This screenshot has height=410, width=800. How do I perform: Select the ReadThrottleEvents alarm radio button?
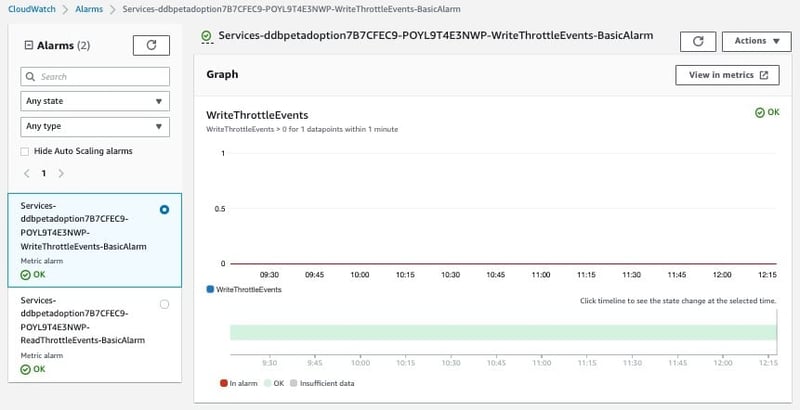(164, 304)
